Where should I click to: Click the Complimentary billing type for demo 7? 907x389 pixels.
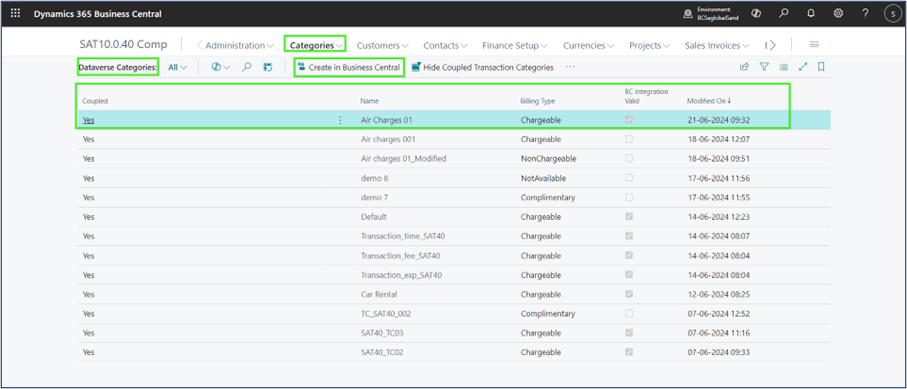[548, 197]
